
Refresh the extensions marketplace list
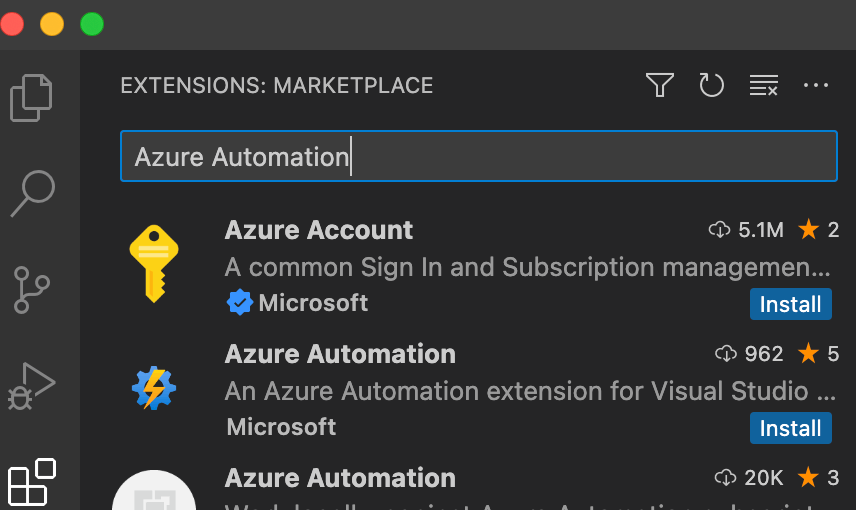(x=711, y=86)
